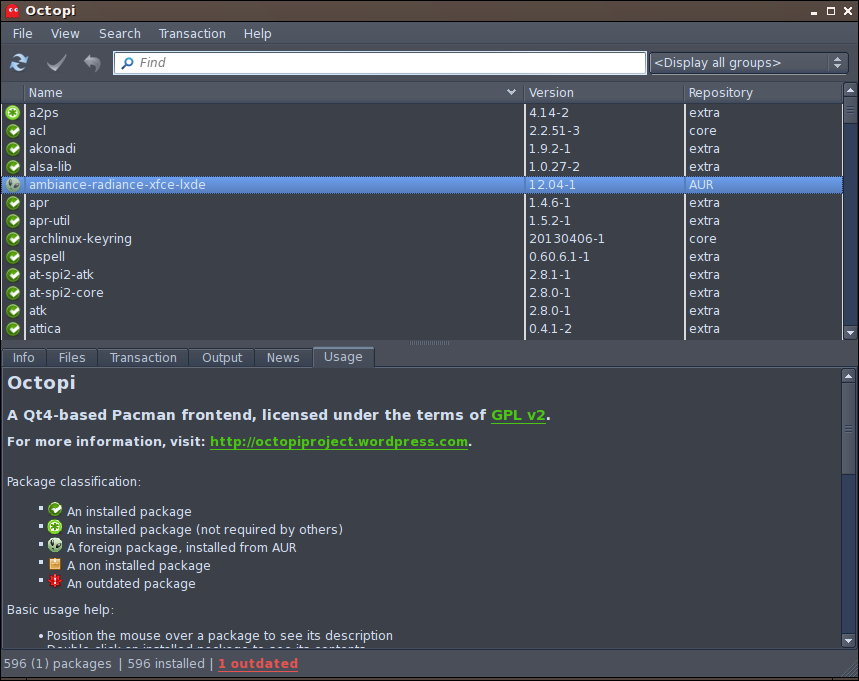The height and width of the screenshot is (681, 859).
Task: Open the Transaction menu
Action: 192,33
